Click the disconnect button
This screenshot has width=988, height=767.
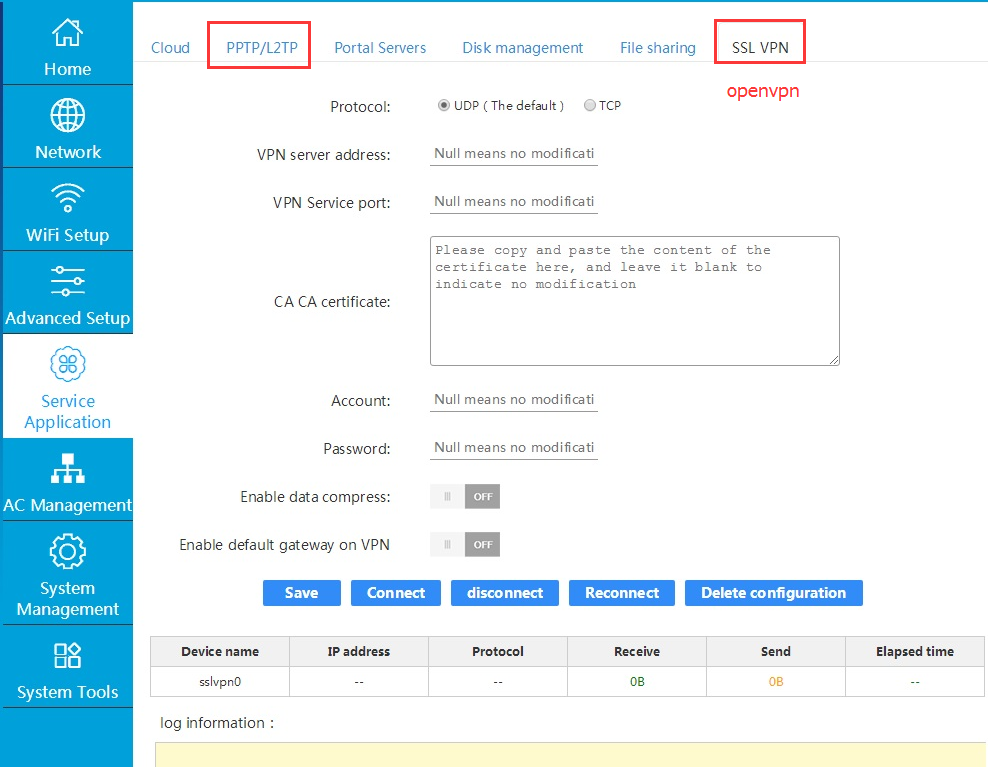(504, 593)
